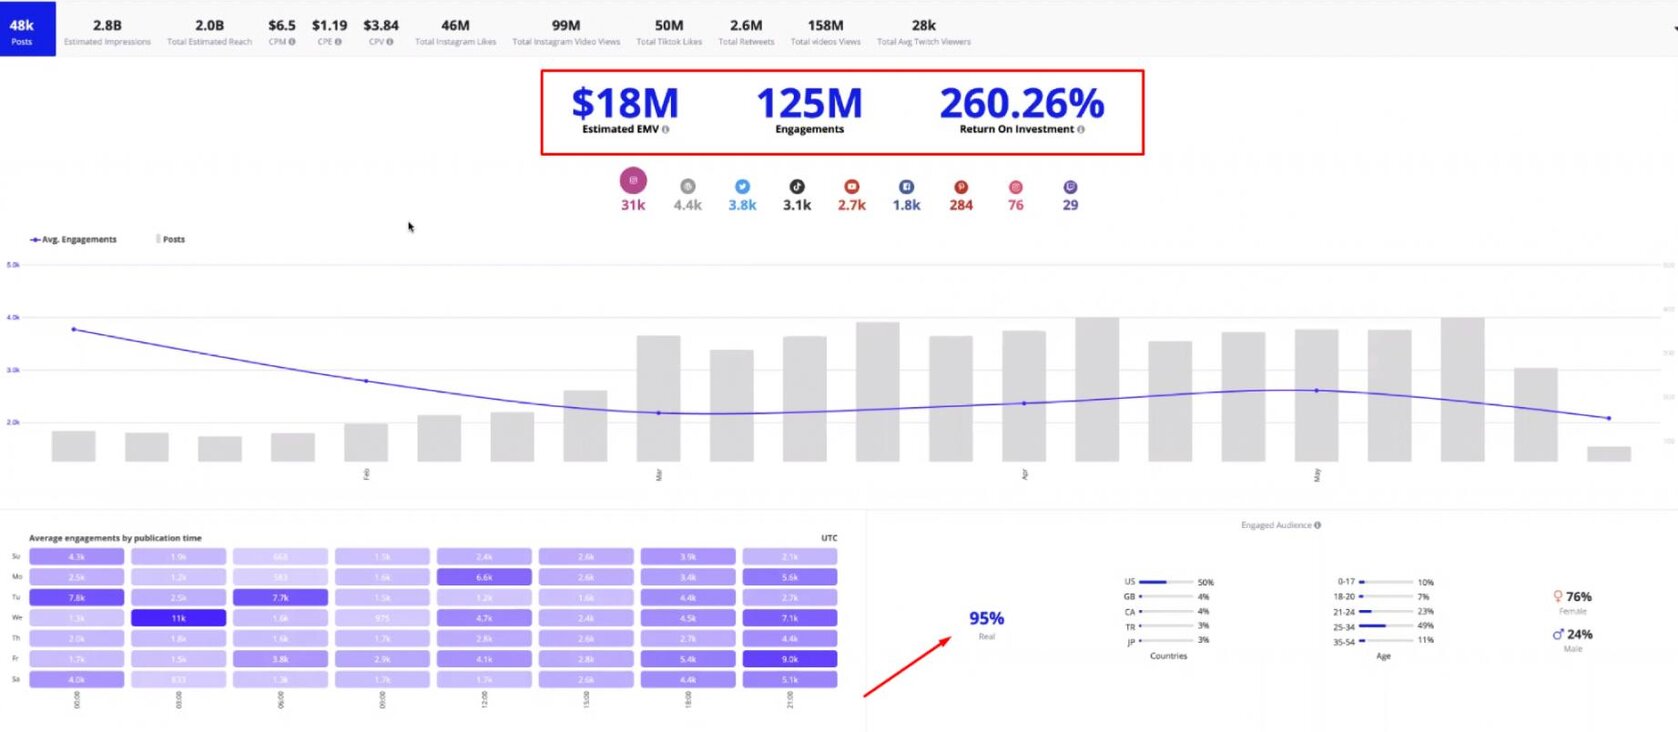Filter by the YouTube icon above 2.7k
Image resolution: width=1678 pixels, height=732 pixels.
click(851, 187)
